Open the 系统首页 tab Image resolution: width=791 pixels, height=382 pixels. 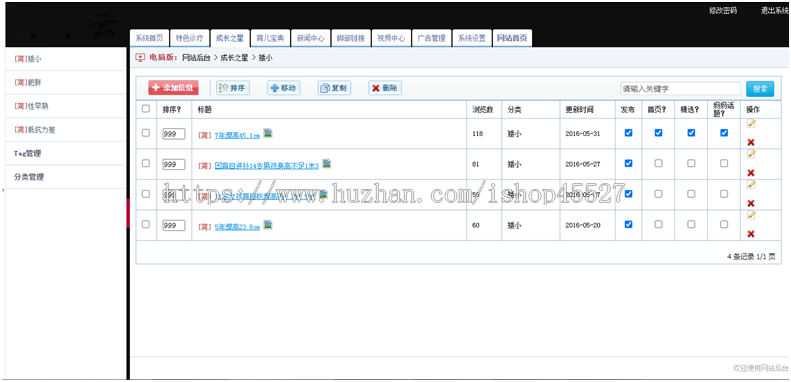(149, 38)
